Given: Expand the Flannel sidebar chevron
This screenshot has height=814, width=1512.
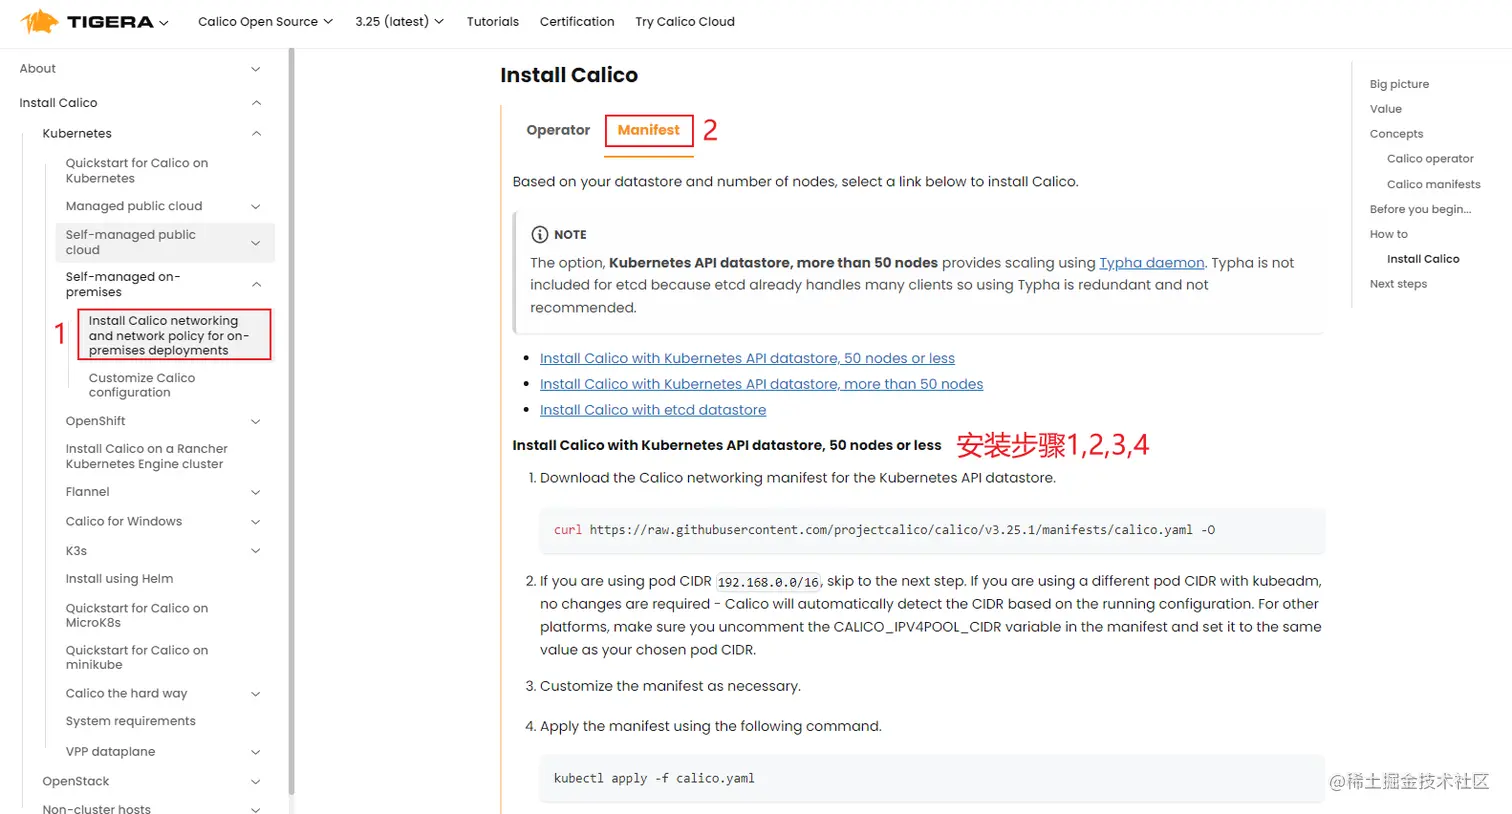Looking at the screenshot, I should pos(256,492).
